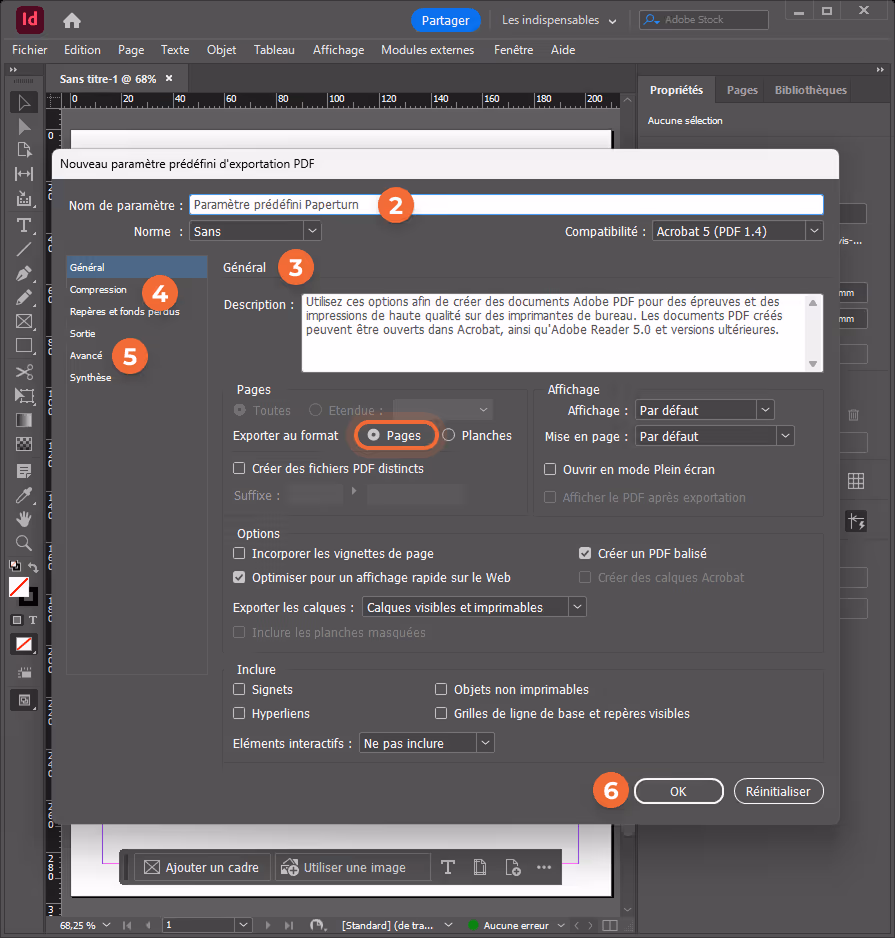Open the Objet menu
Screen dimensions: 895x938
[x=221, y=50]
